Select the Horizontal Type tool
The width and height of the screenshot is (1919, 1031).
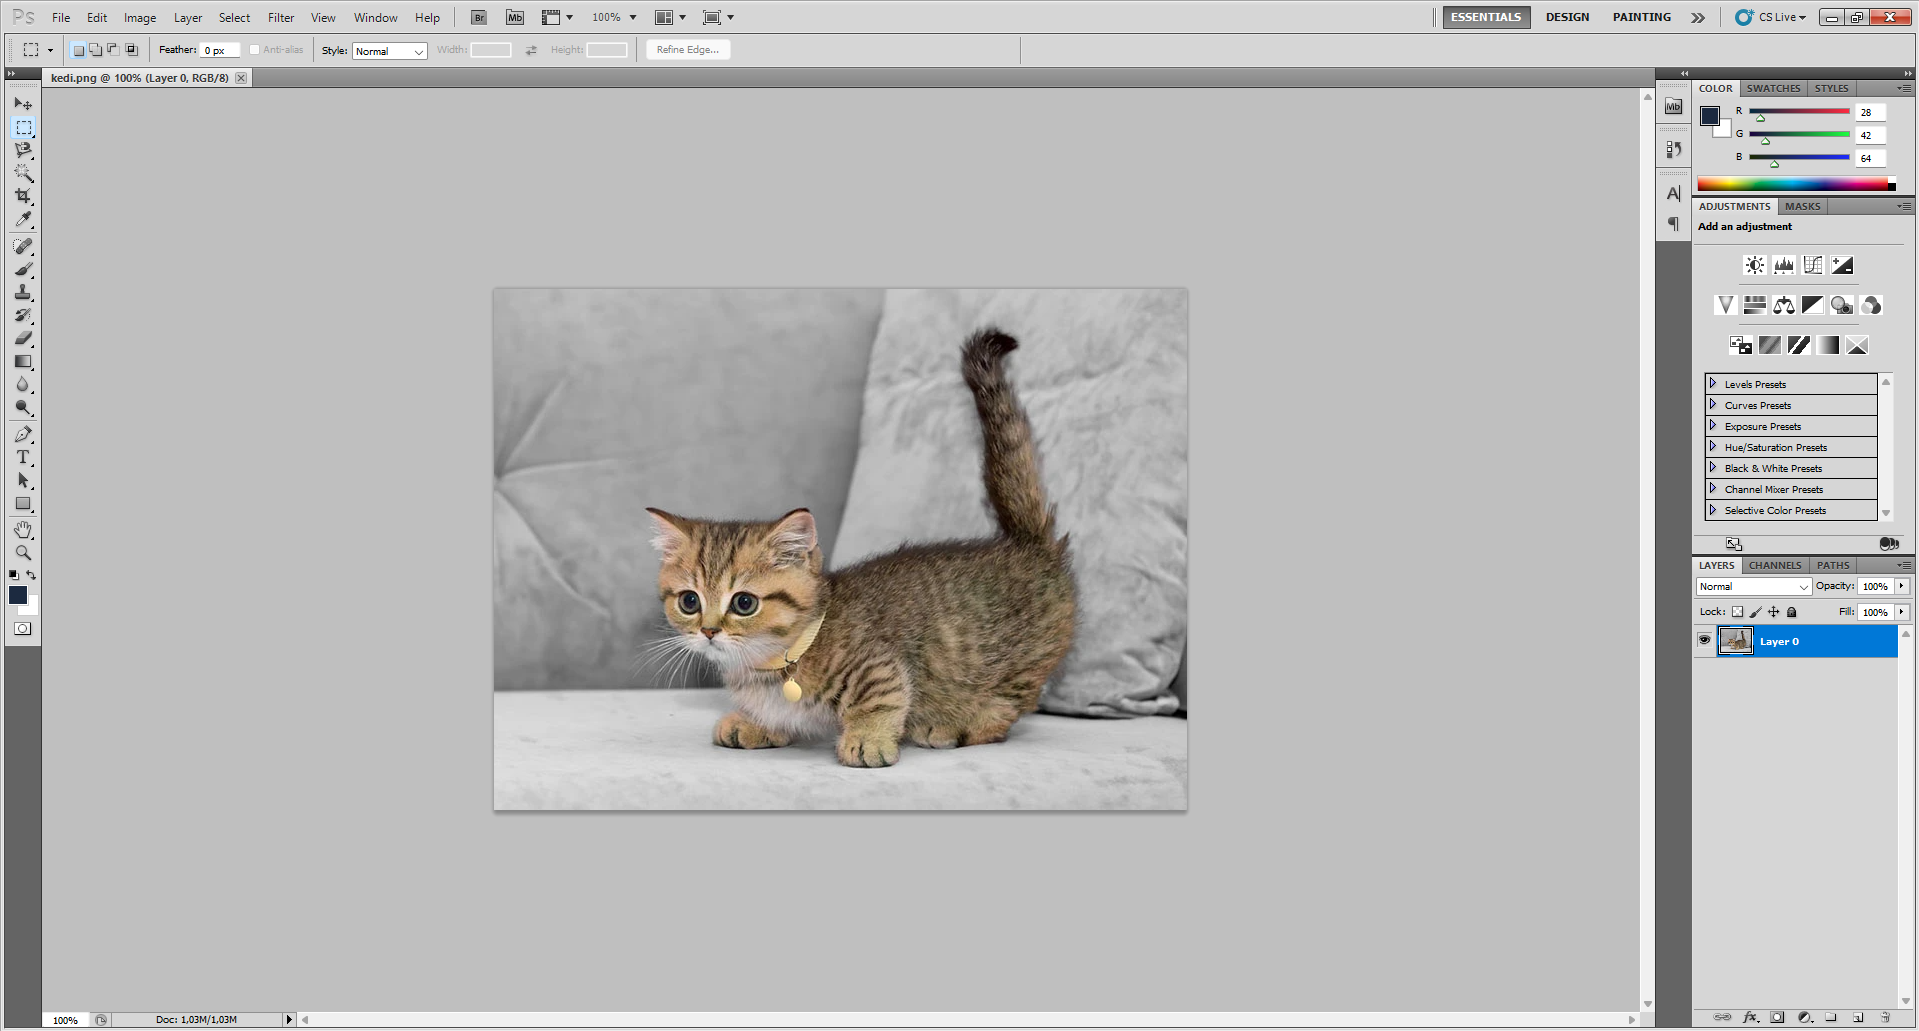23,457
